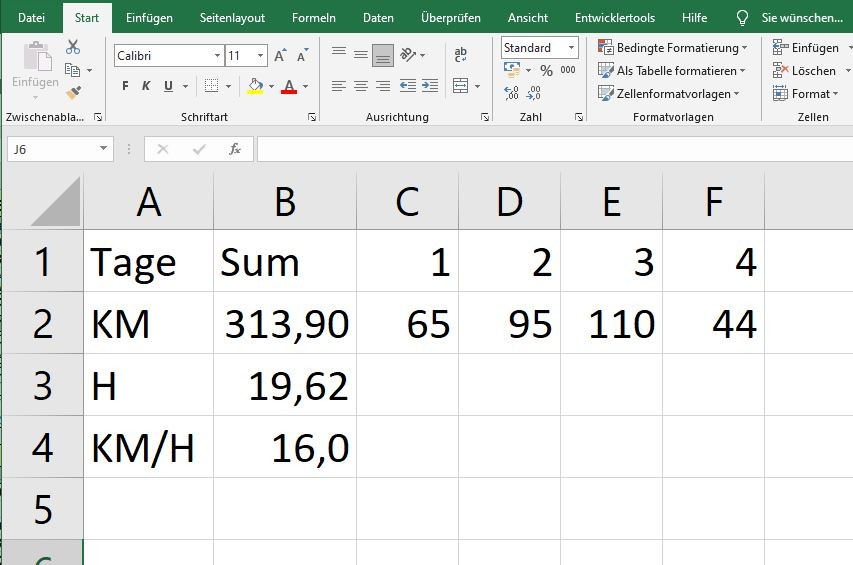
Task: Open the Name Box dropdown arrow
Action: [x=104, y=149]
